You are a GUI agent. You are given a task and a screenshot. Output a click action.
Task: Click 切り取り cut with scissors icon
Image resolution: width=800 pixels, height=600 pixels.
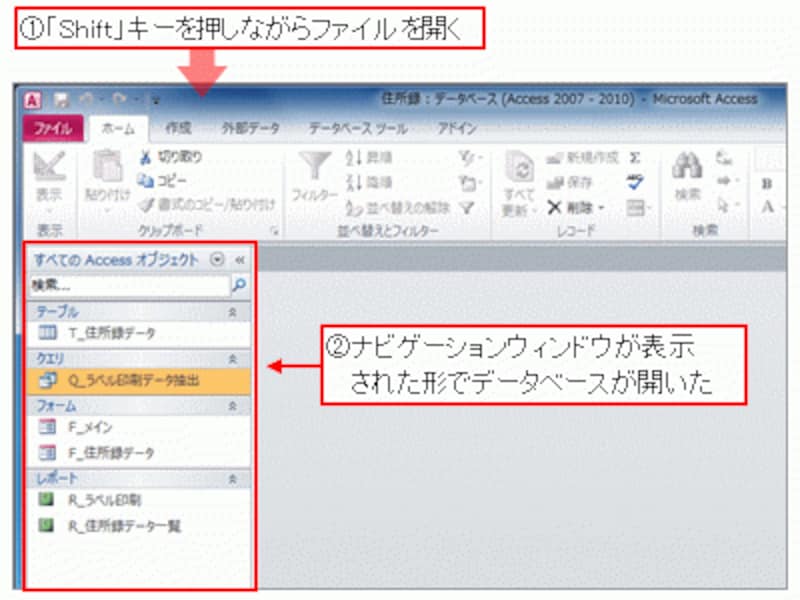pos(170,157)
